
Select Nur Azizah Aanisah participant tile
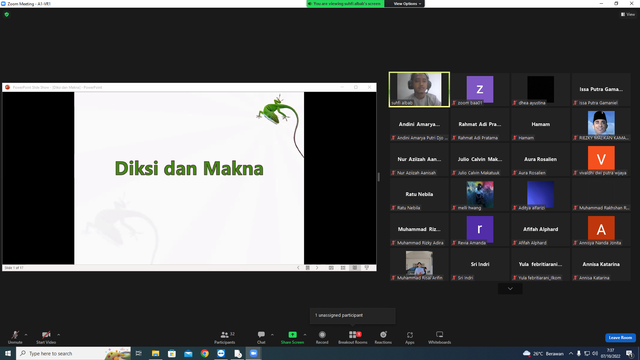(x=419, y=160)
